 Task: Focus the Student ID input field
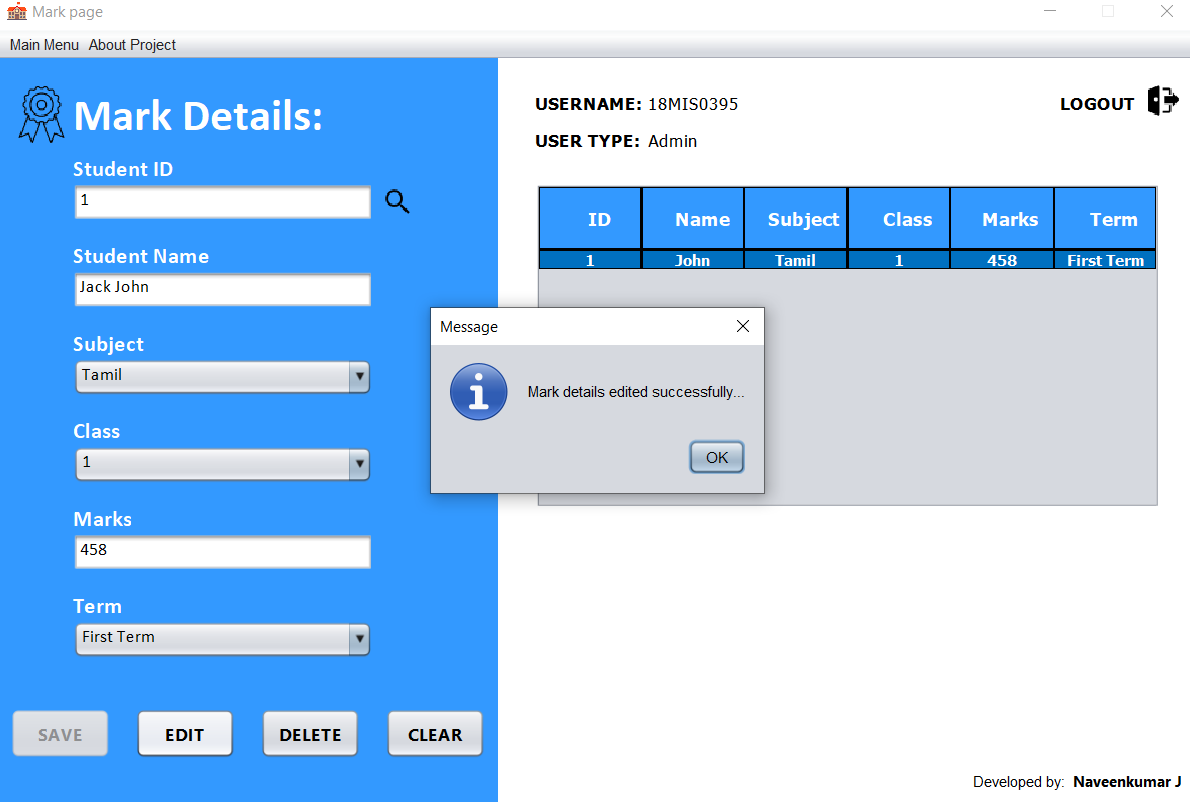click(222, 202)
